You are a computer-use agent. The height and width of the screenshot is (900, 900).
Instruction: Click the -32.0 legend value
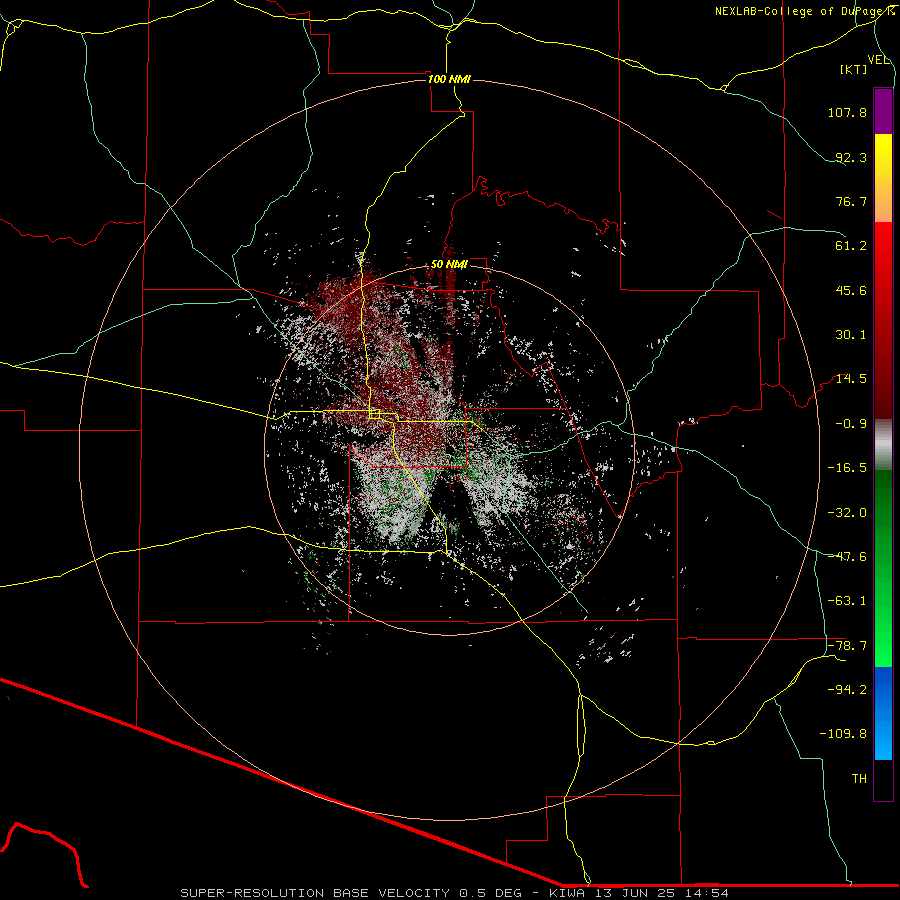(x=847, y=513)
